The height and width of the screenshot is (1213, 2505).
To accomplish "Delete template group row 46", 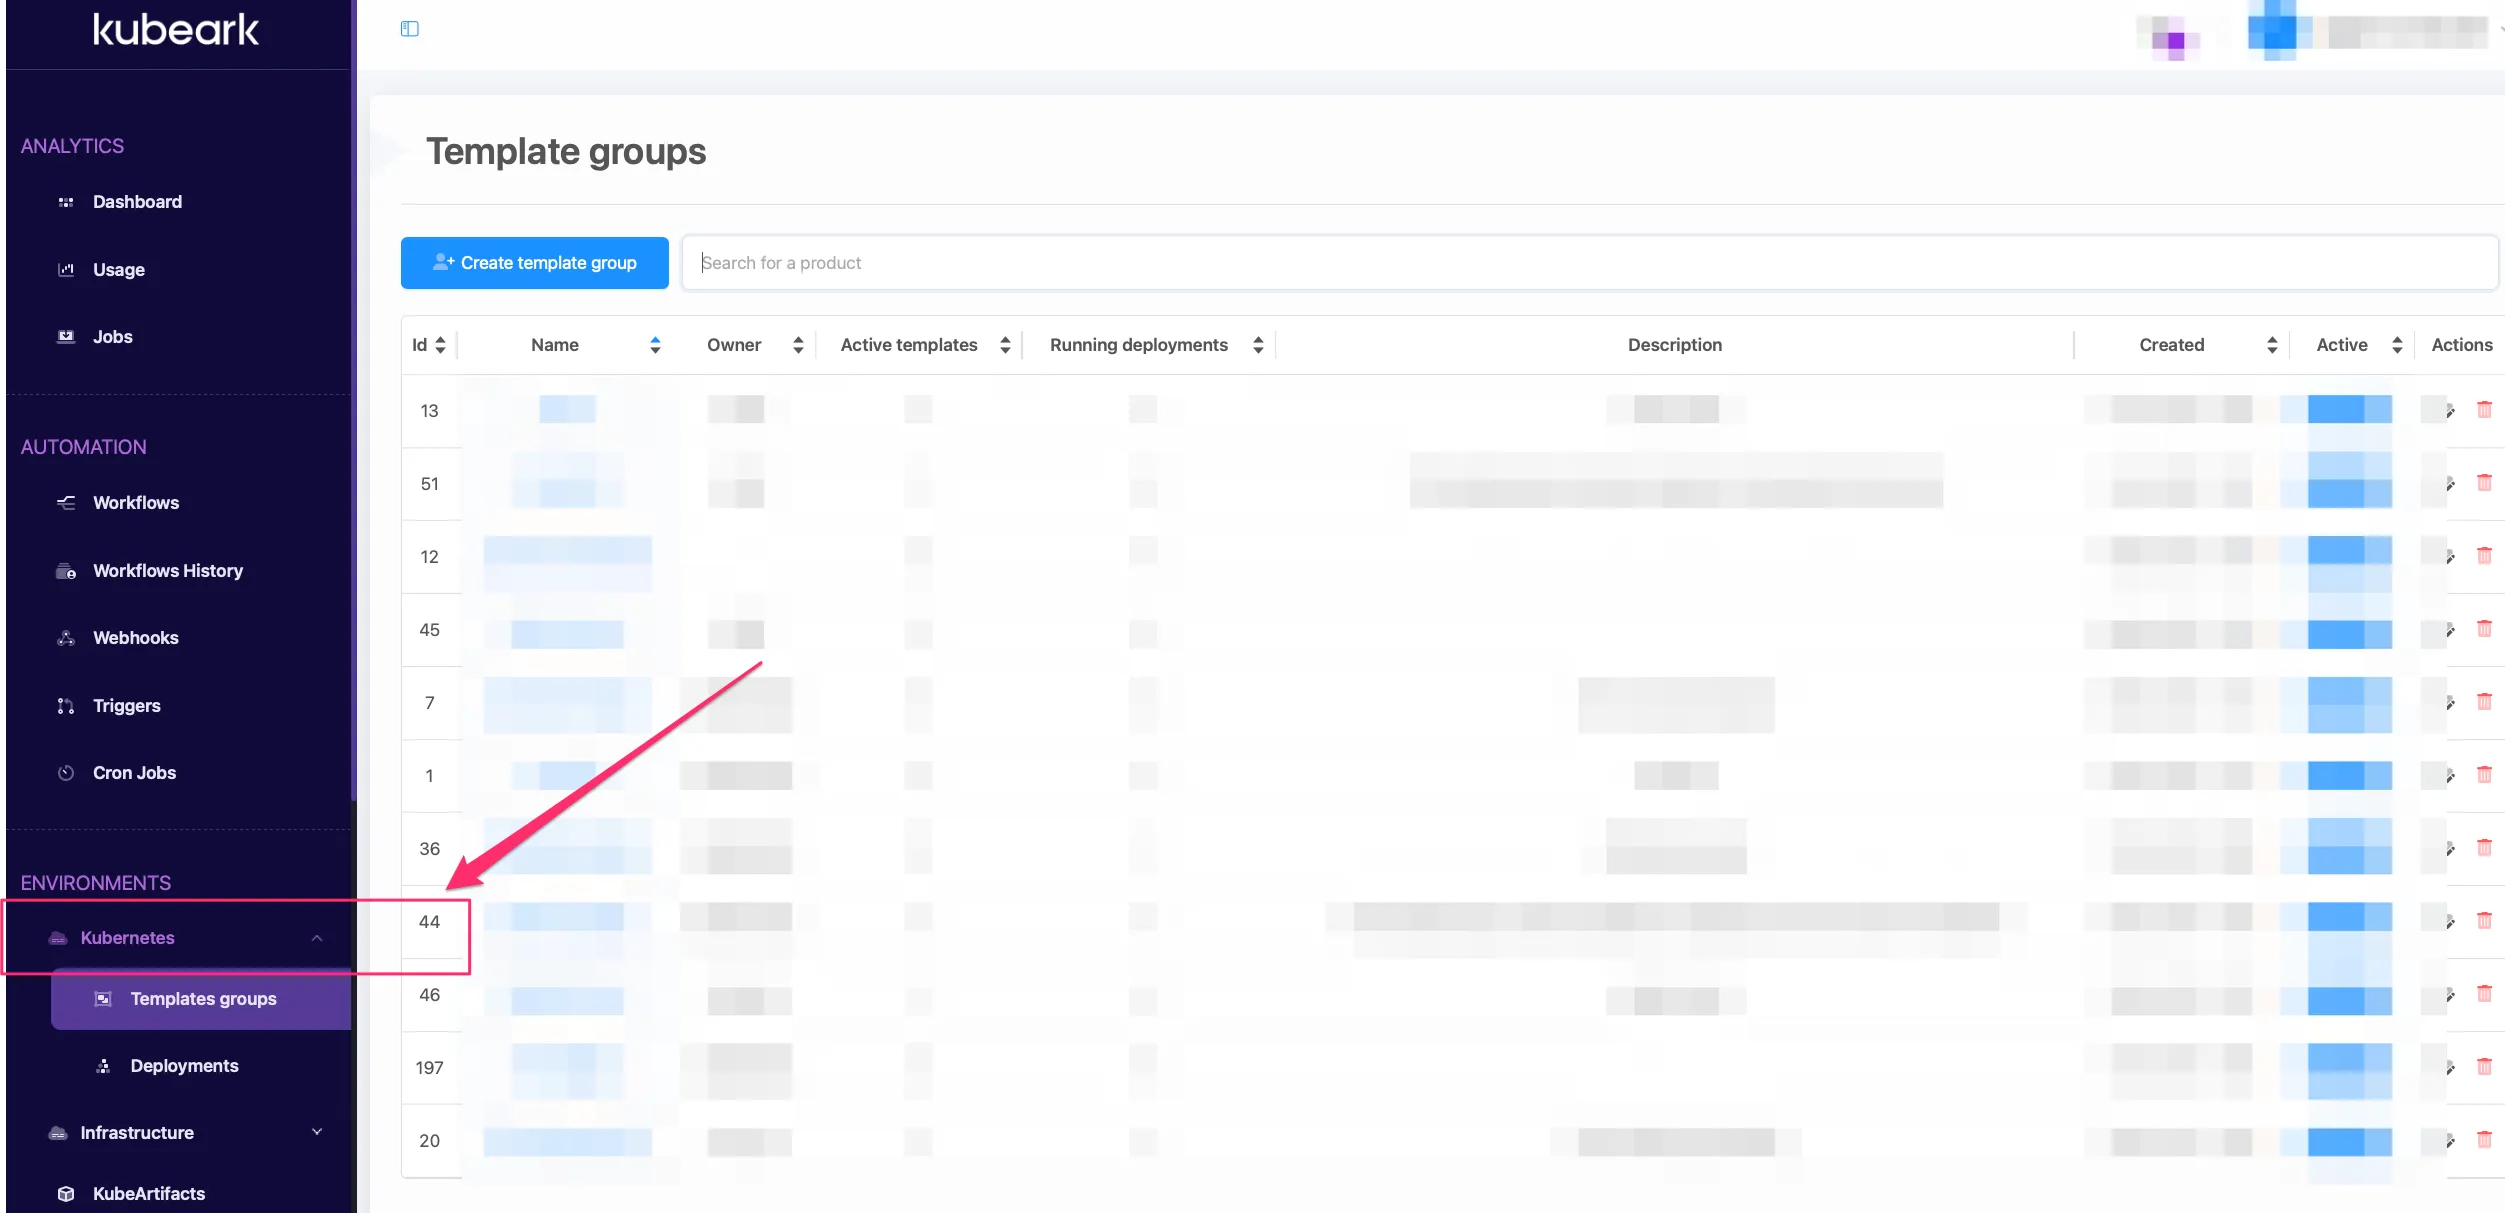I will [x=2484, y=993].
